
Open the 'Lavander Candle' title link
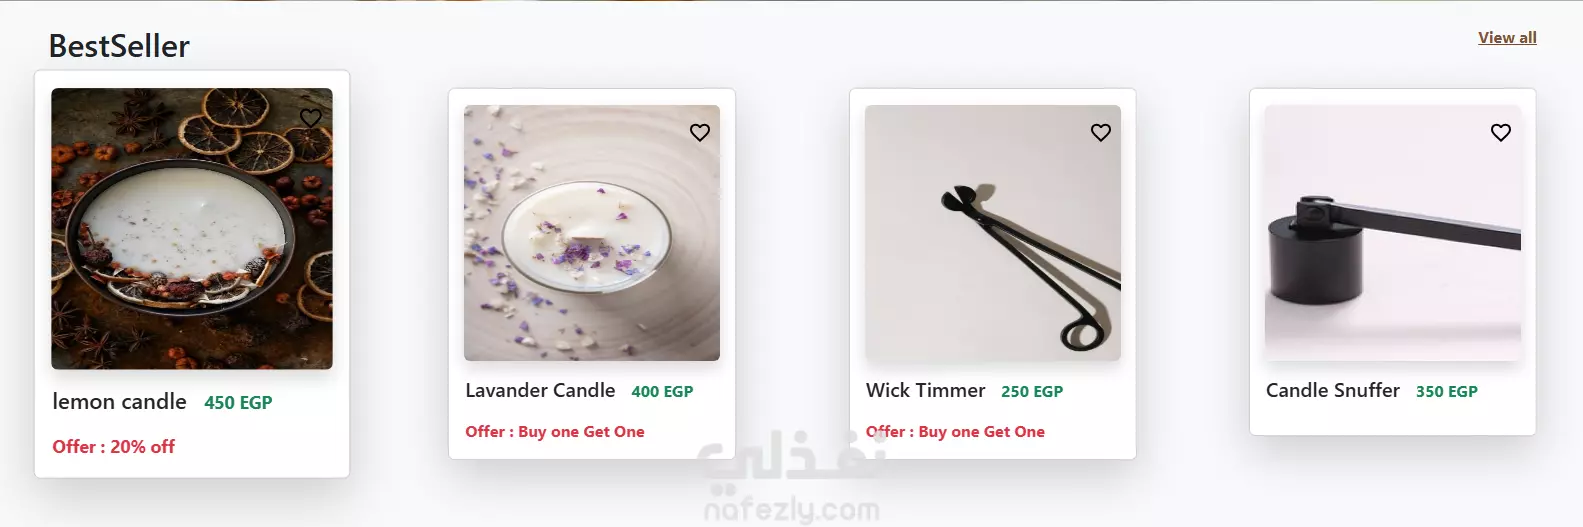(540, 391)
